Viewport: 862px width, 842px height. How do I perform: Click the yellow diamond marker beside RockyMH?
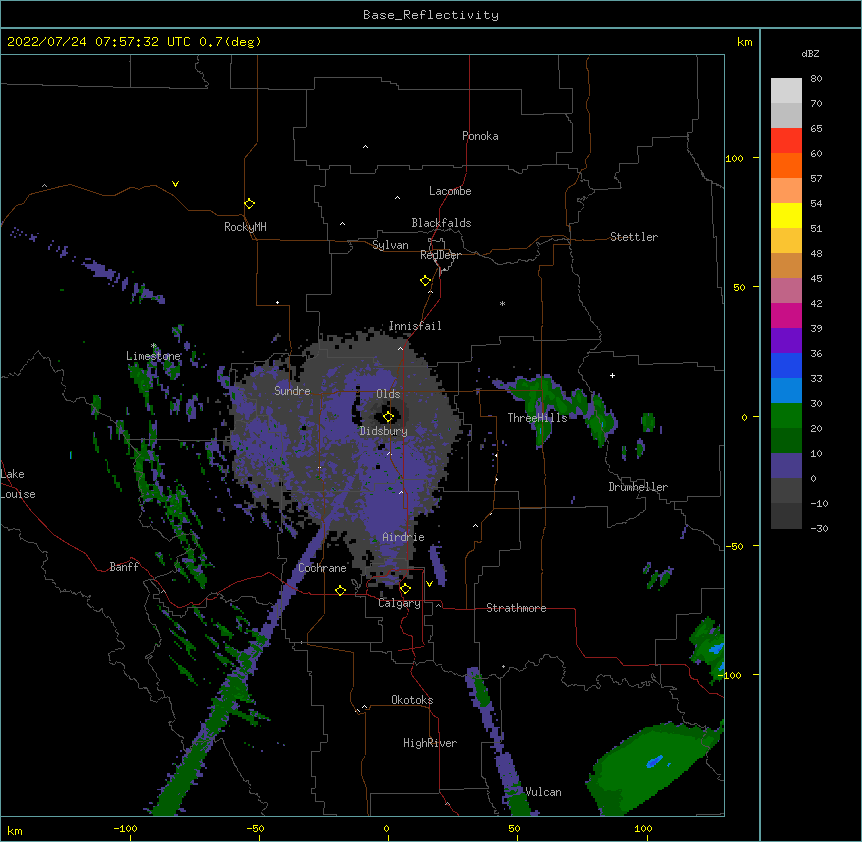pyautogui.click(x=249, y=204)
